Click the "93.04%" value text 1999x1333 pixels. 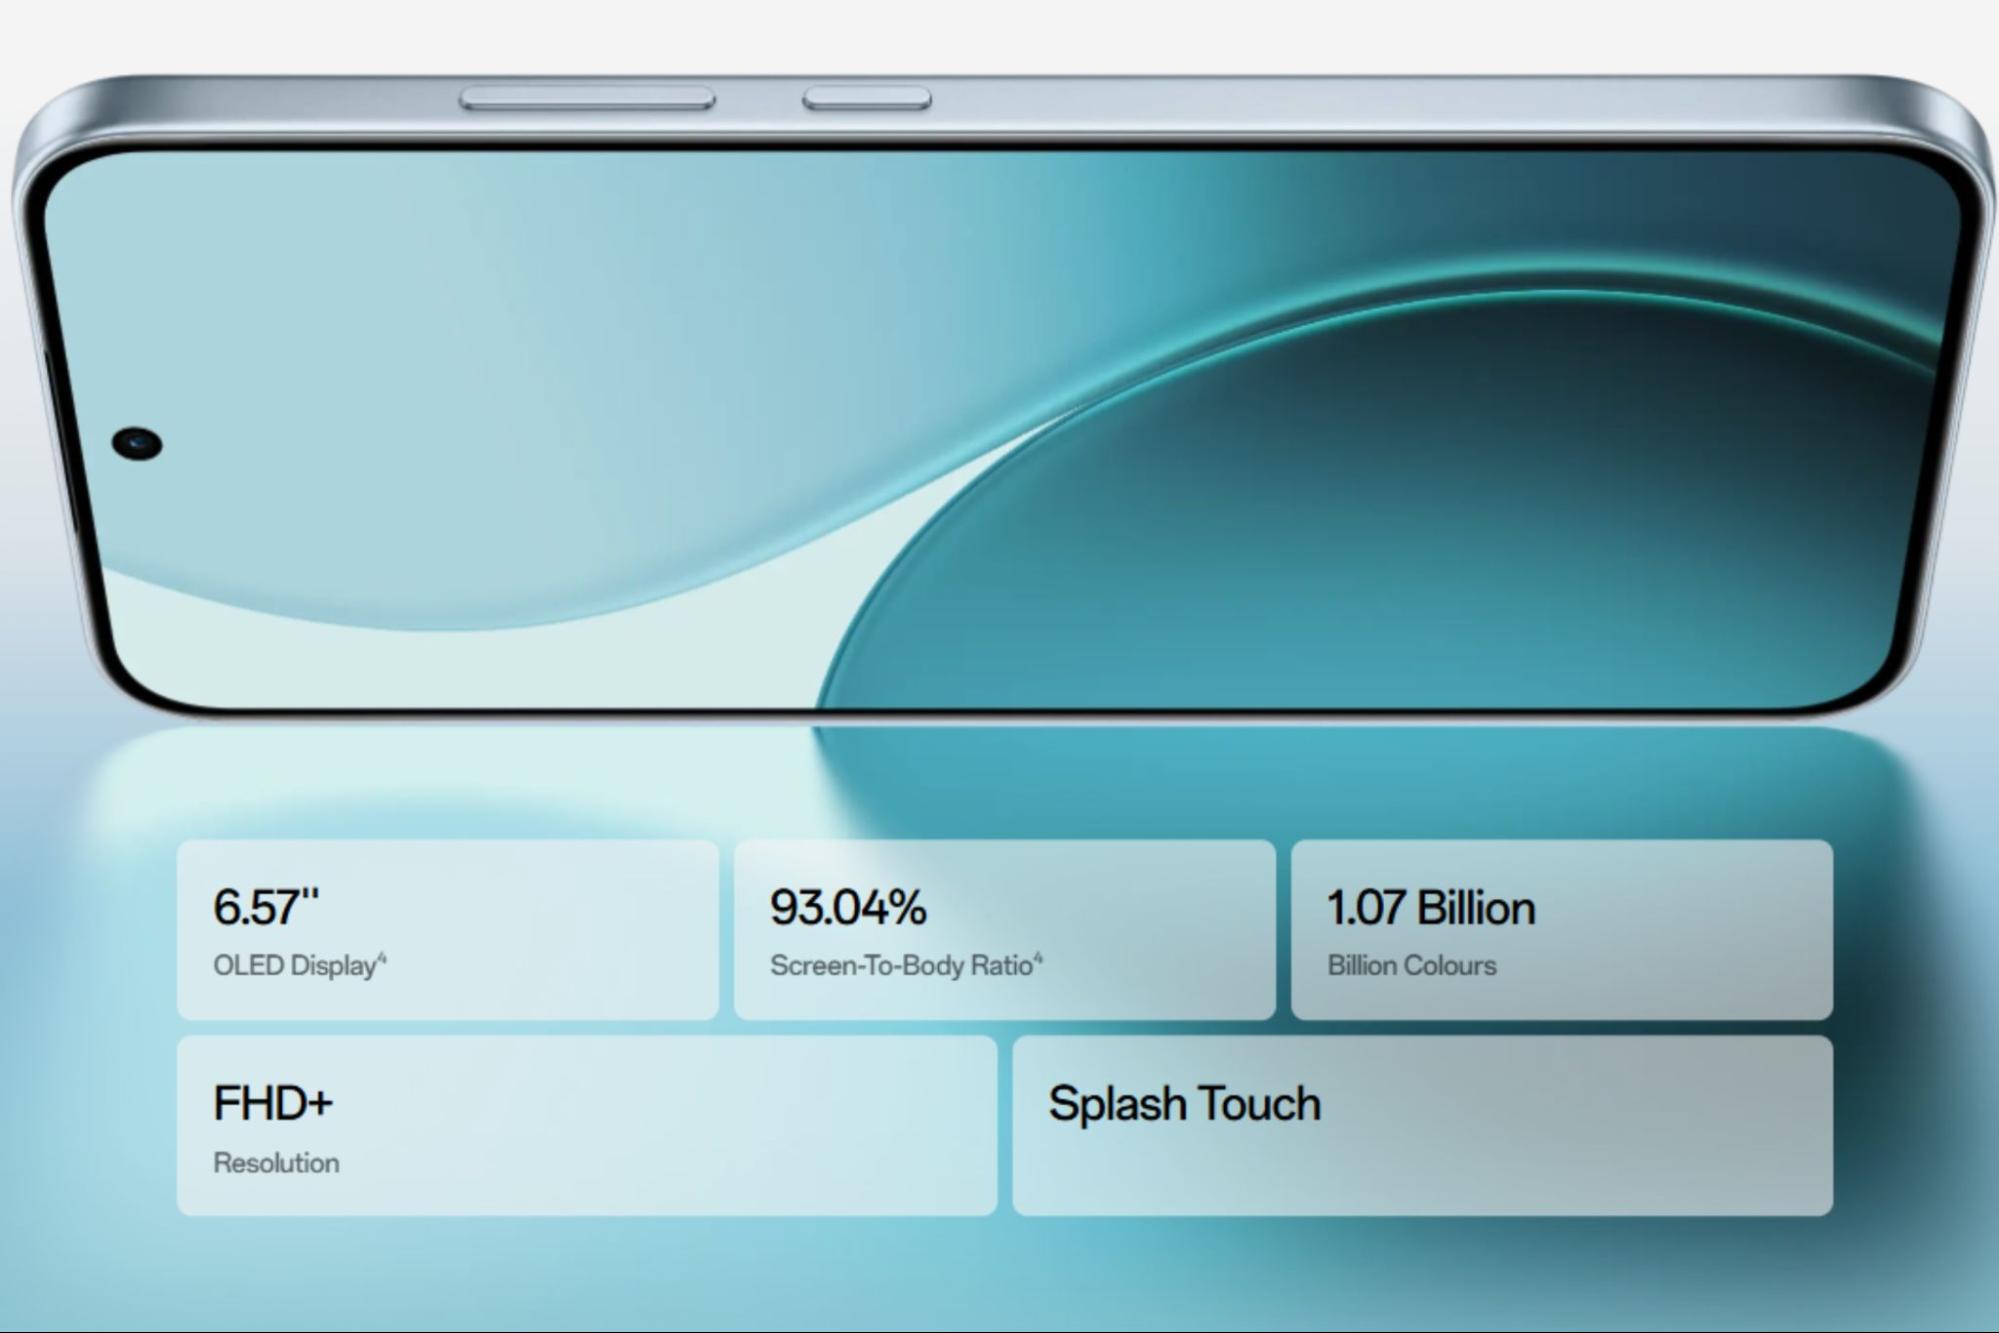[x=848, y=907]
